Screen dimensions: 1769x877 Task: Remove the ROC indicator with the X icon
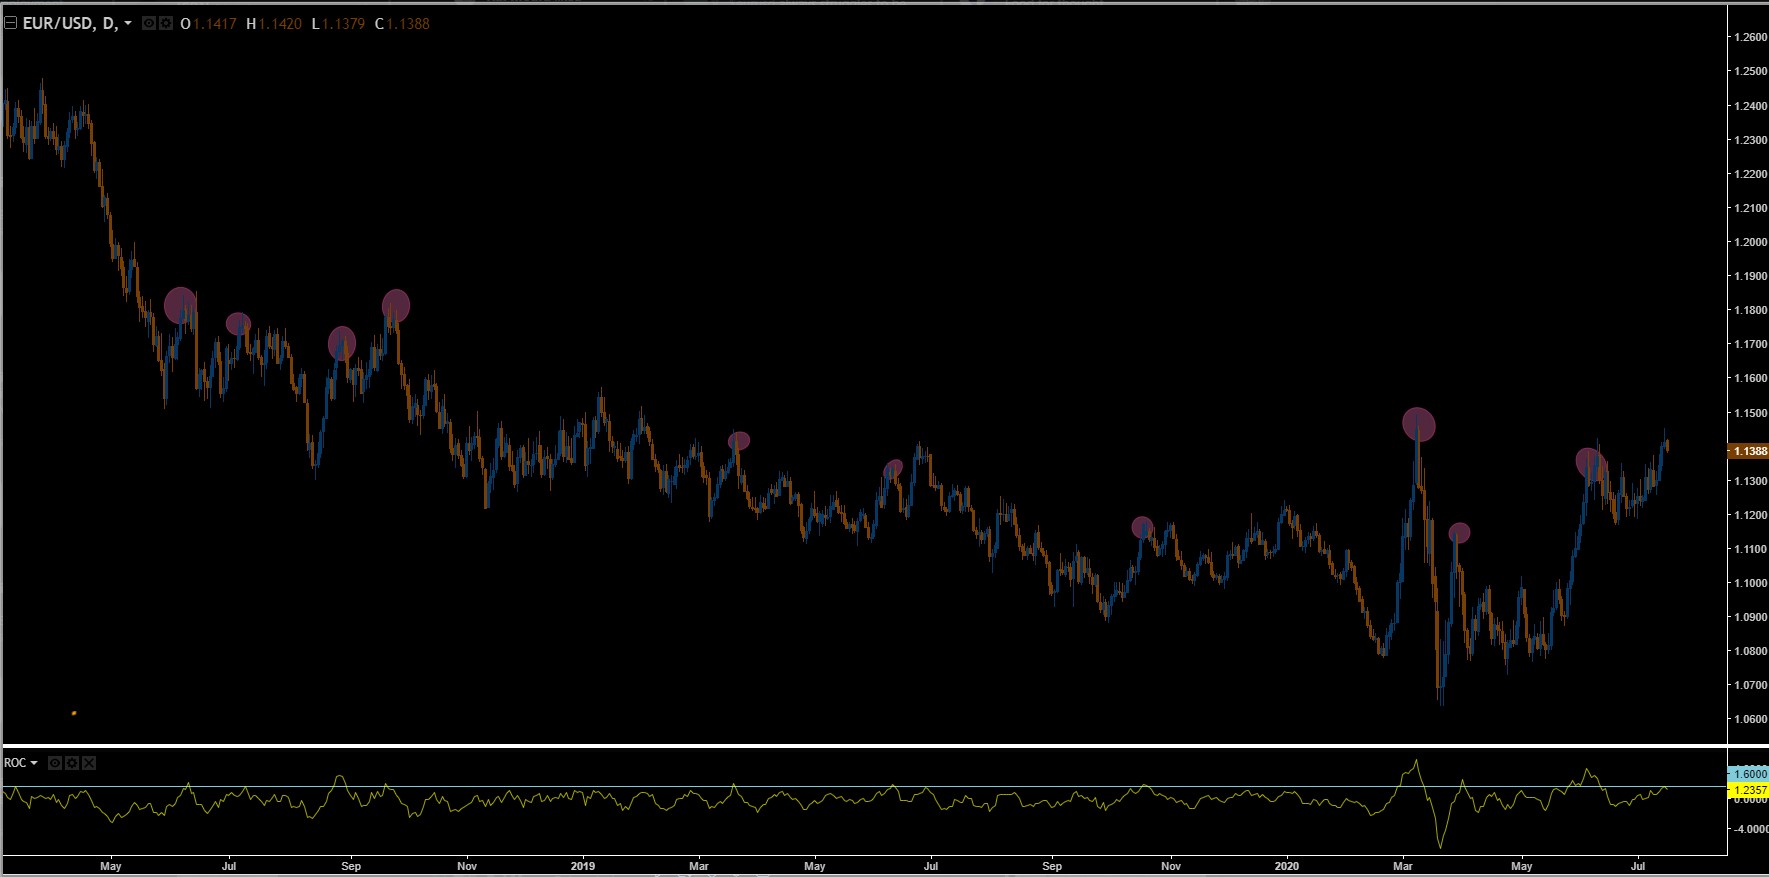click(x=89, y=763)
